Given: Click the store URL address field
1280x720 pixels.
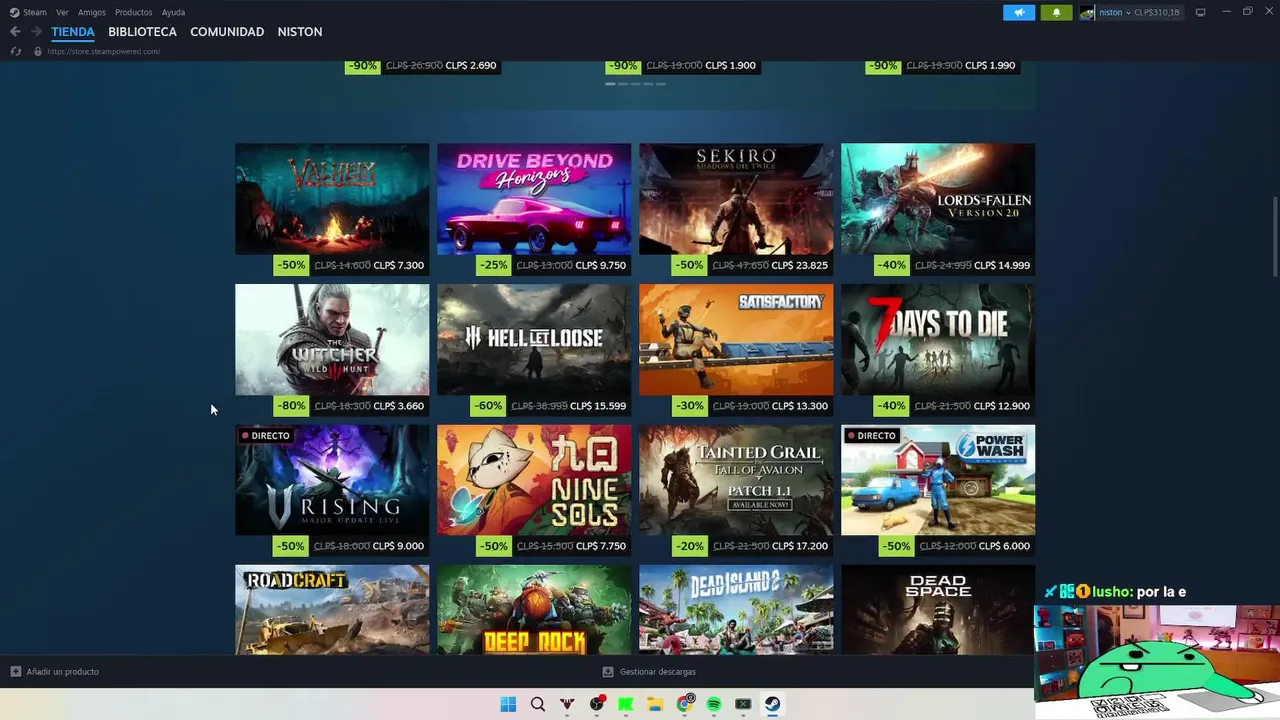Looking at the screenshot, I should coord(103,51).
